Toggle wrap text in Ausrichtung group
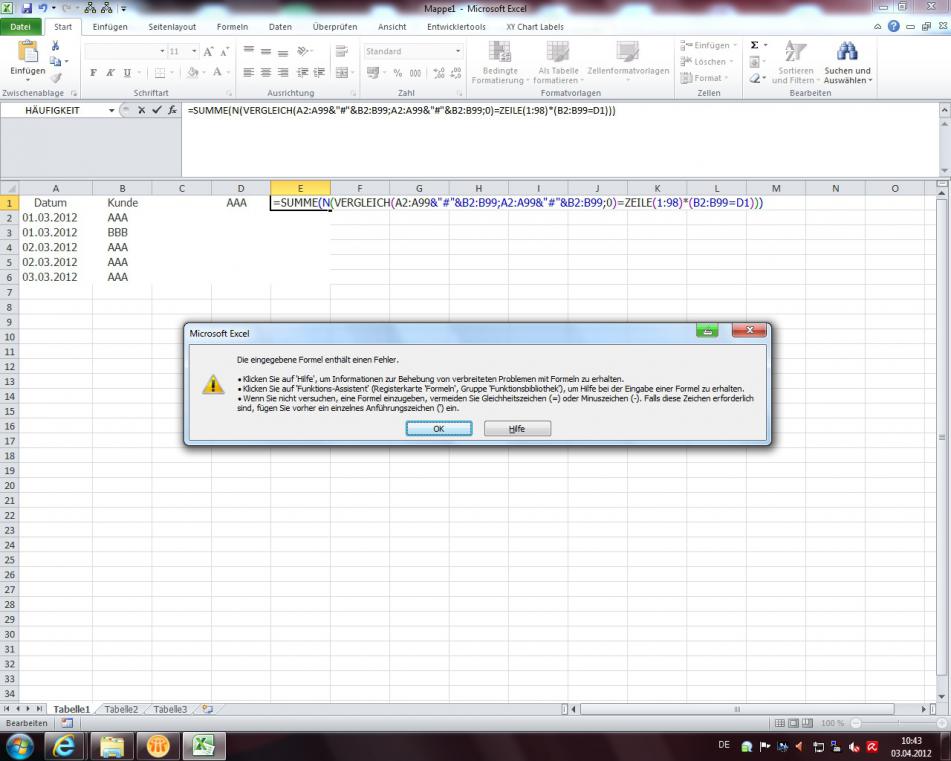This screenshot has height=761, width=951. coord(341,52)
